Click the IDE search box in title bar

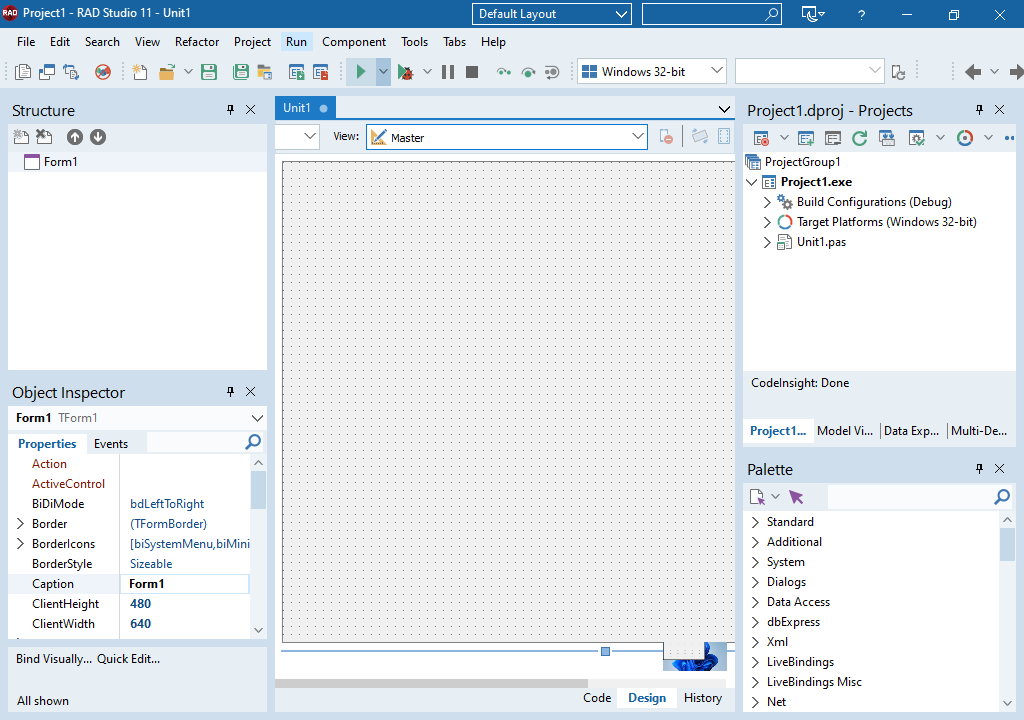pos(711,14)
